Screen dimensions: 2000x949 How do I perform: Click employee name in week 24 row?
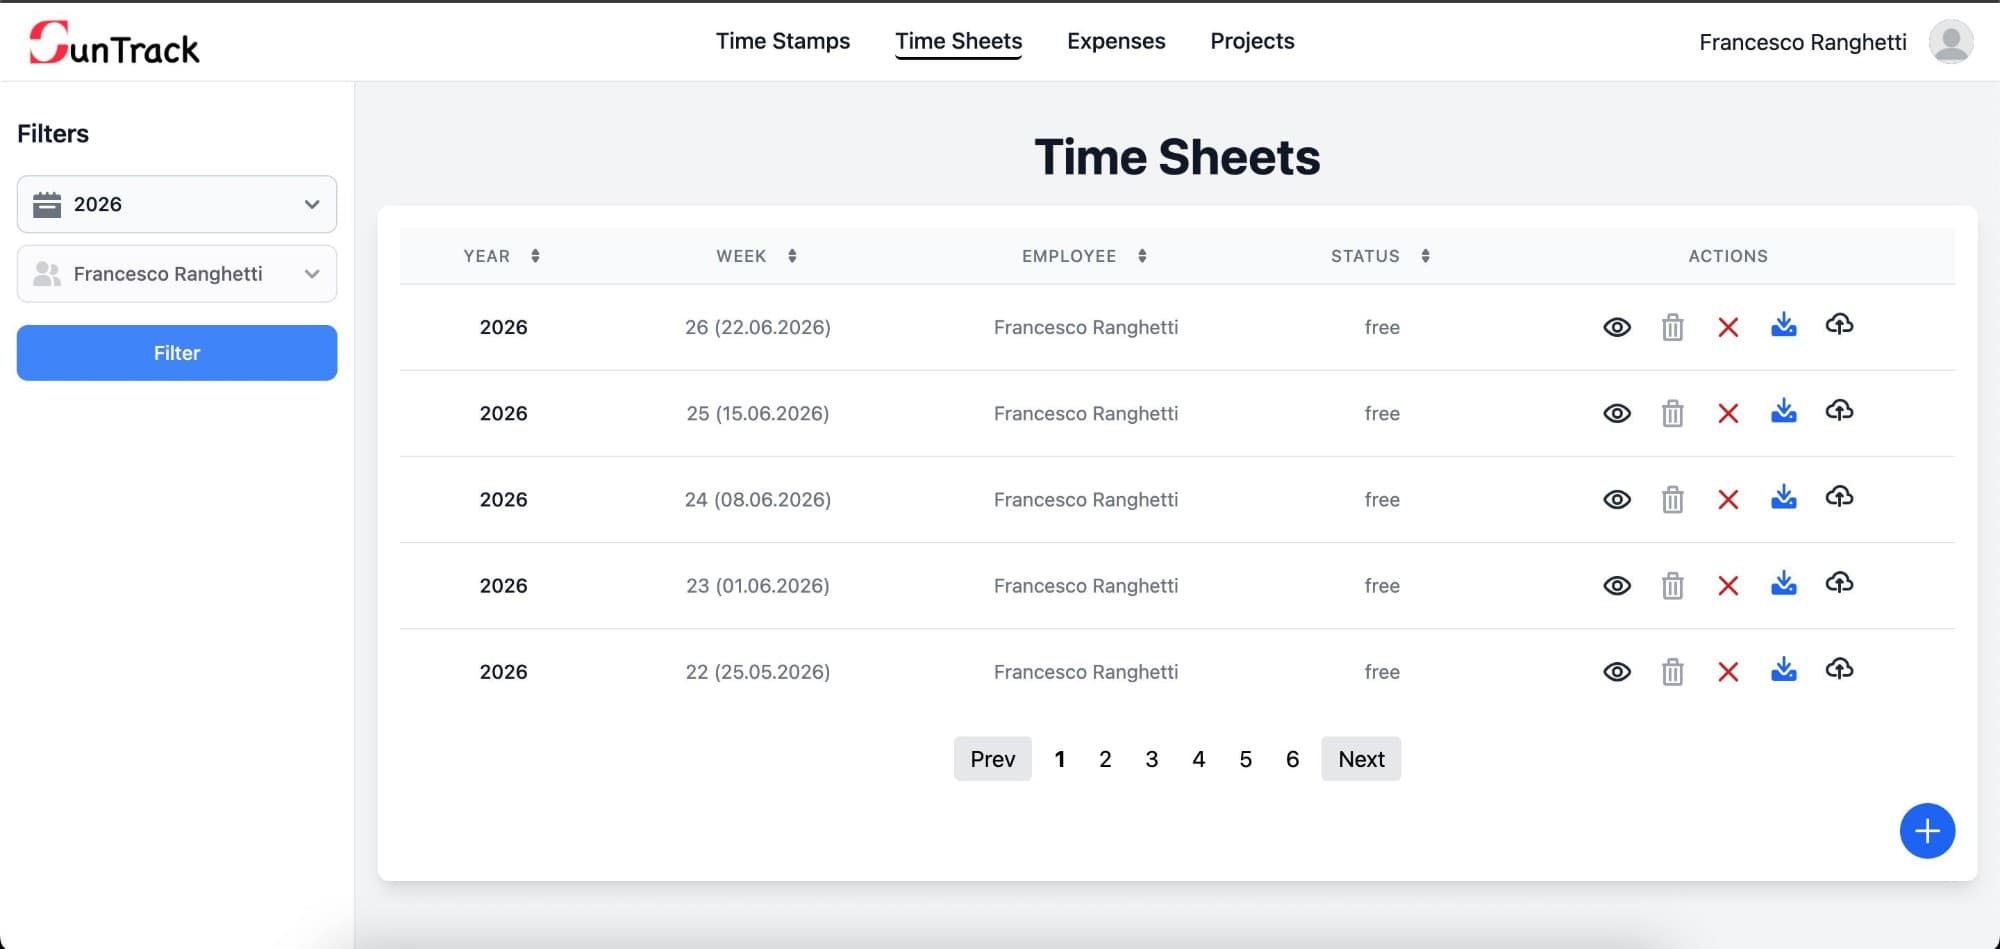point(1086,499)
